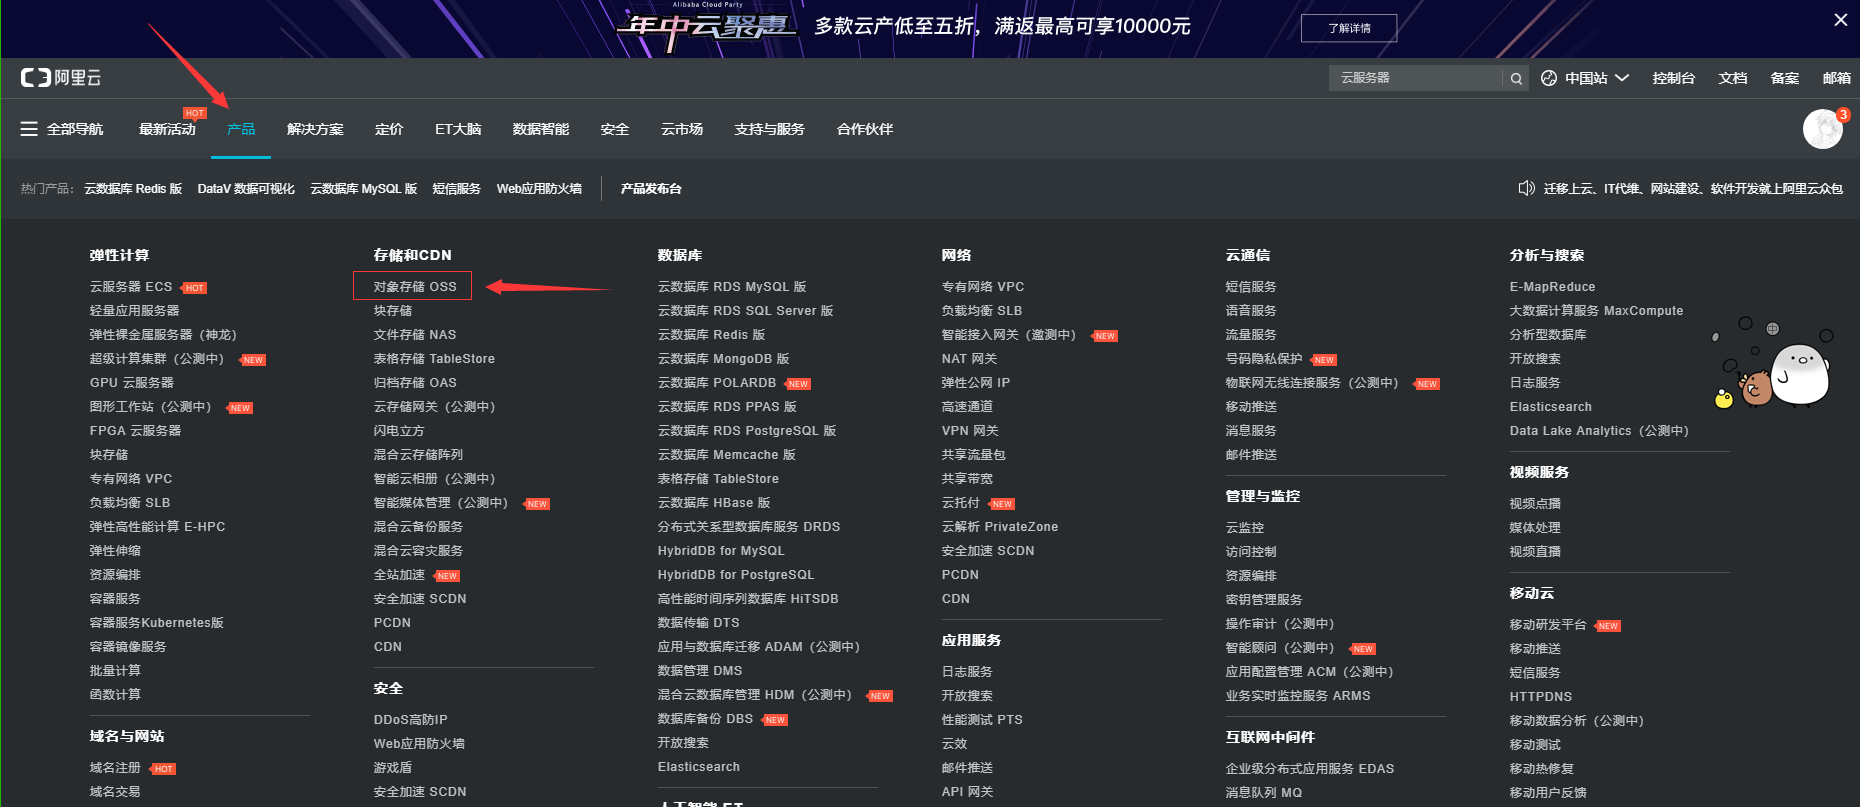The width and height of the screenshot is (1860, 807).
Task: Click the search magnifier icon
Action: (x=1516, y=78)
